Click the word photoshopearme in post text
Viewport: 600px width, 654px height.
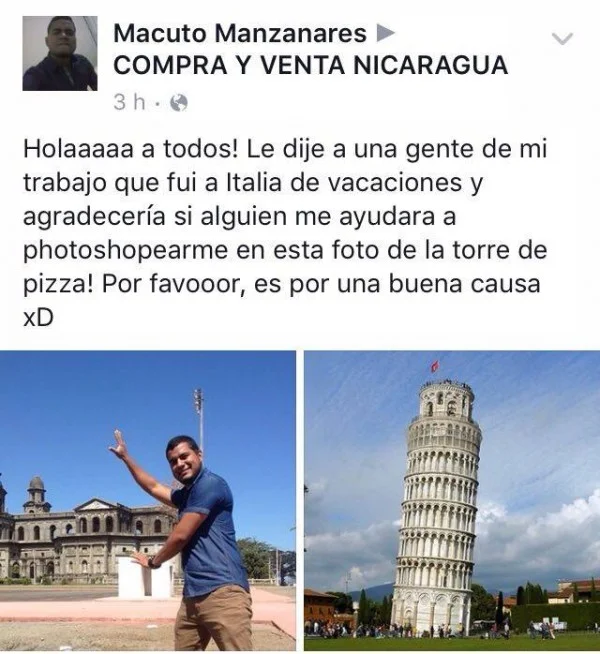click(126, 252)
